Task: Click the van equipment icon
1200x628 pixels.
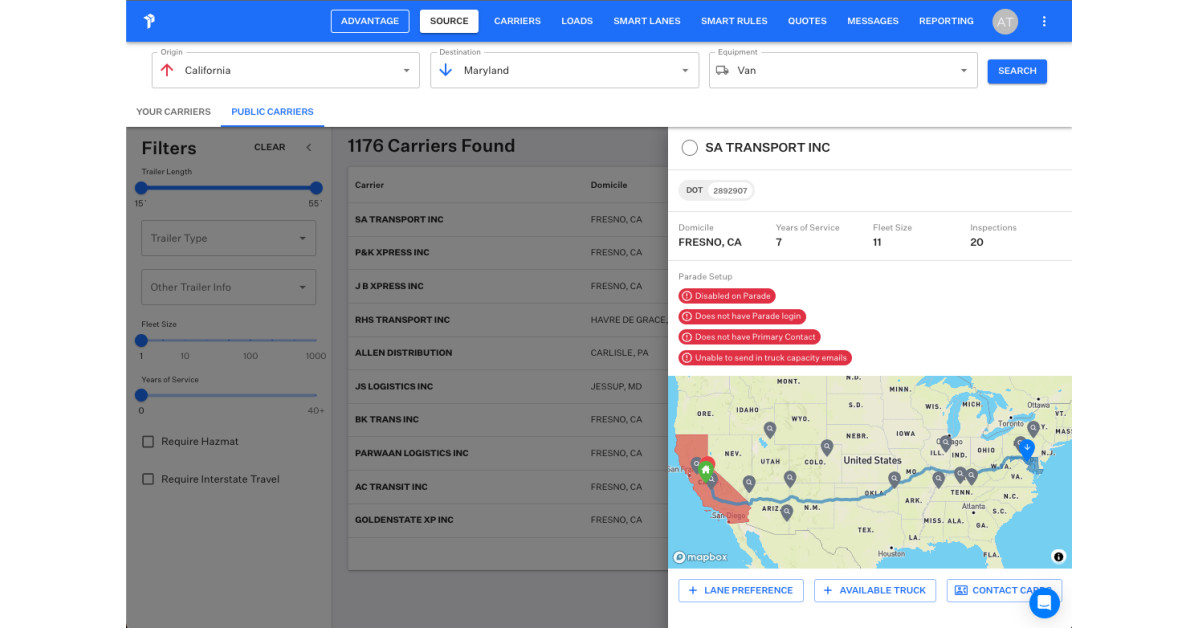Action: coord(724,70)
